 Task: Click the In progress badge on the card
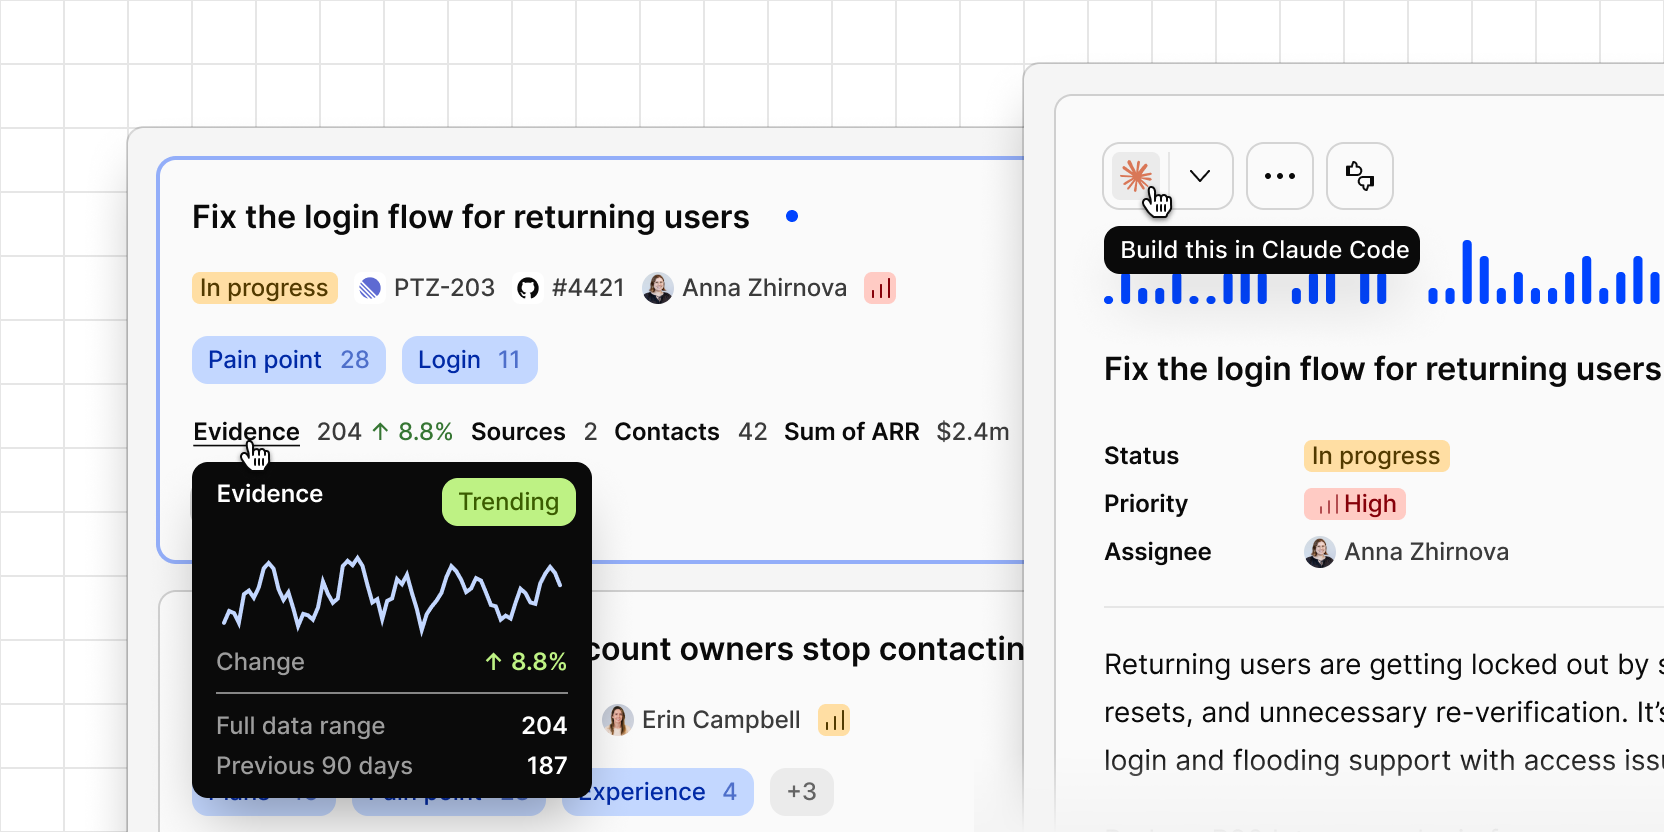265,288
